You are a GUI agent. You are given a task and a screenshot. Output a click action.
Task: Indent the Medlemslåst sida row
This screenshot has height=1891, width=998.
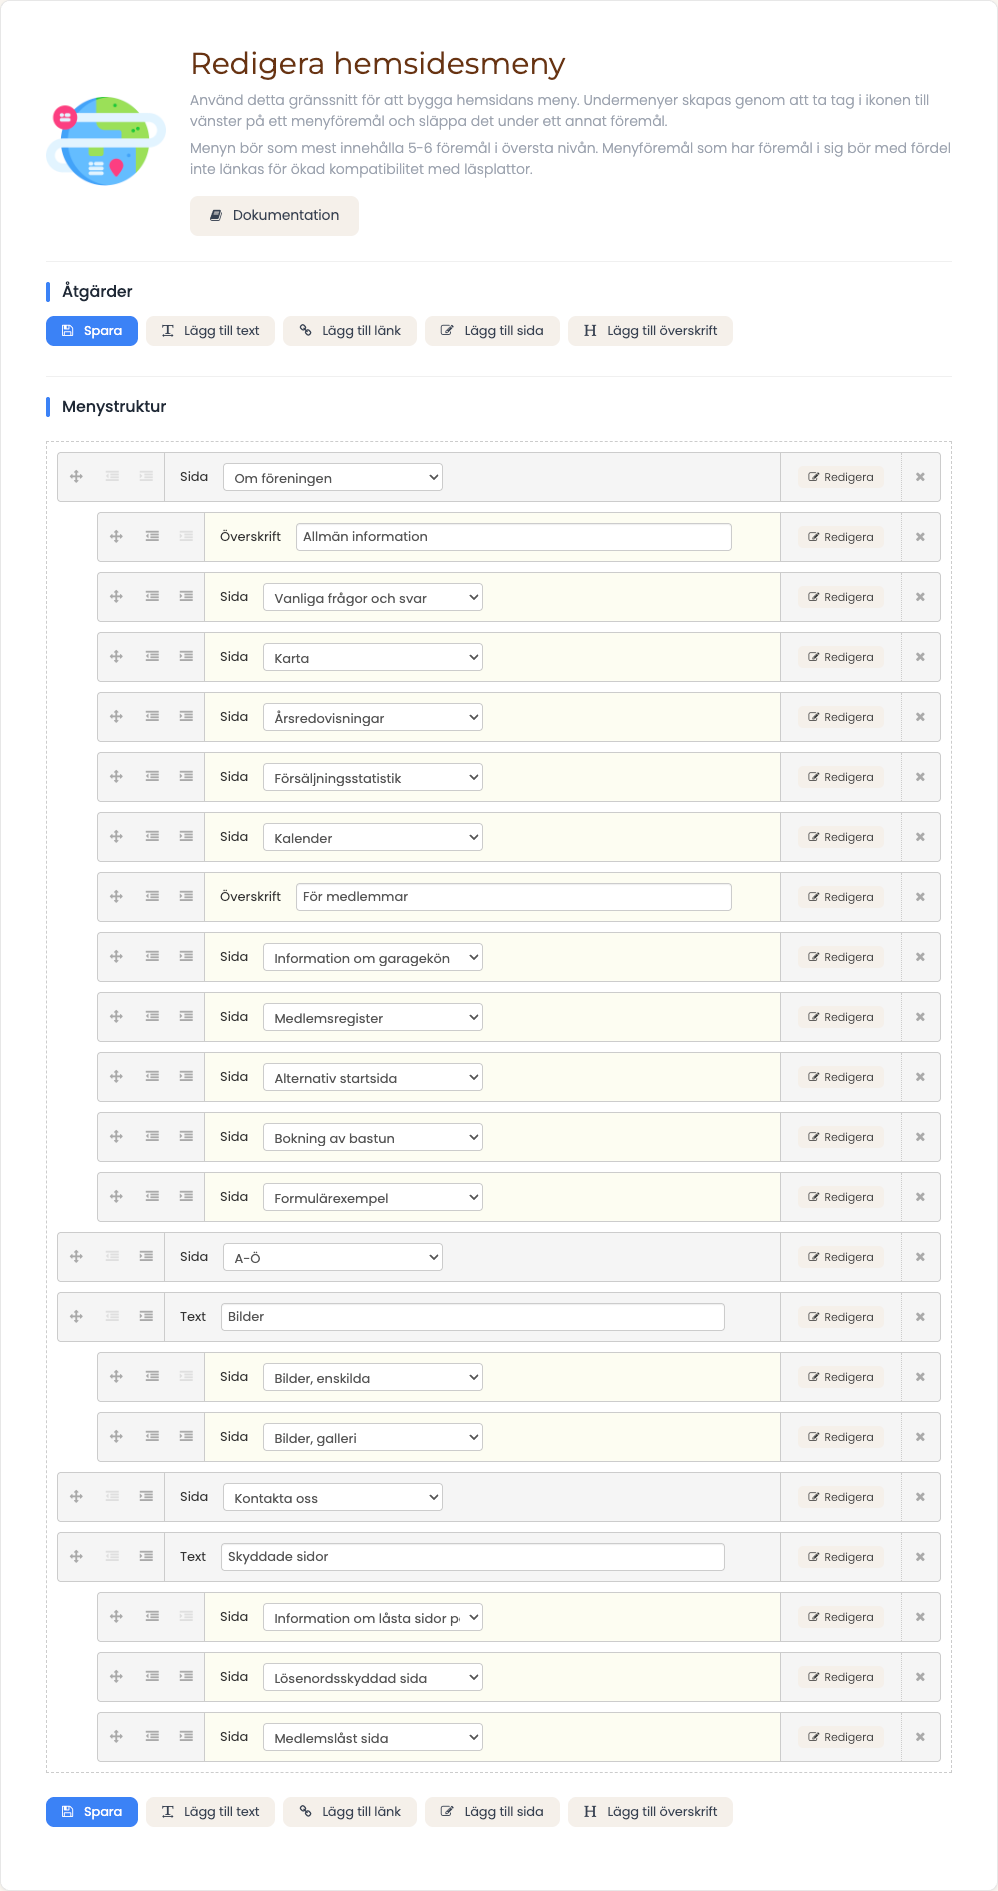[186, 1737]
